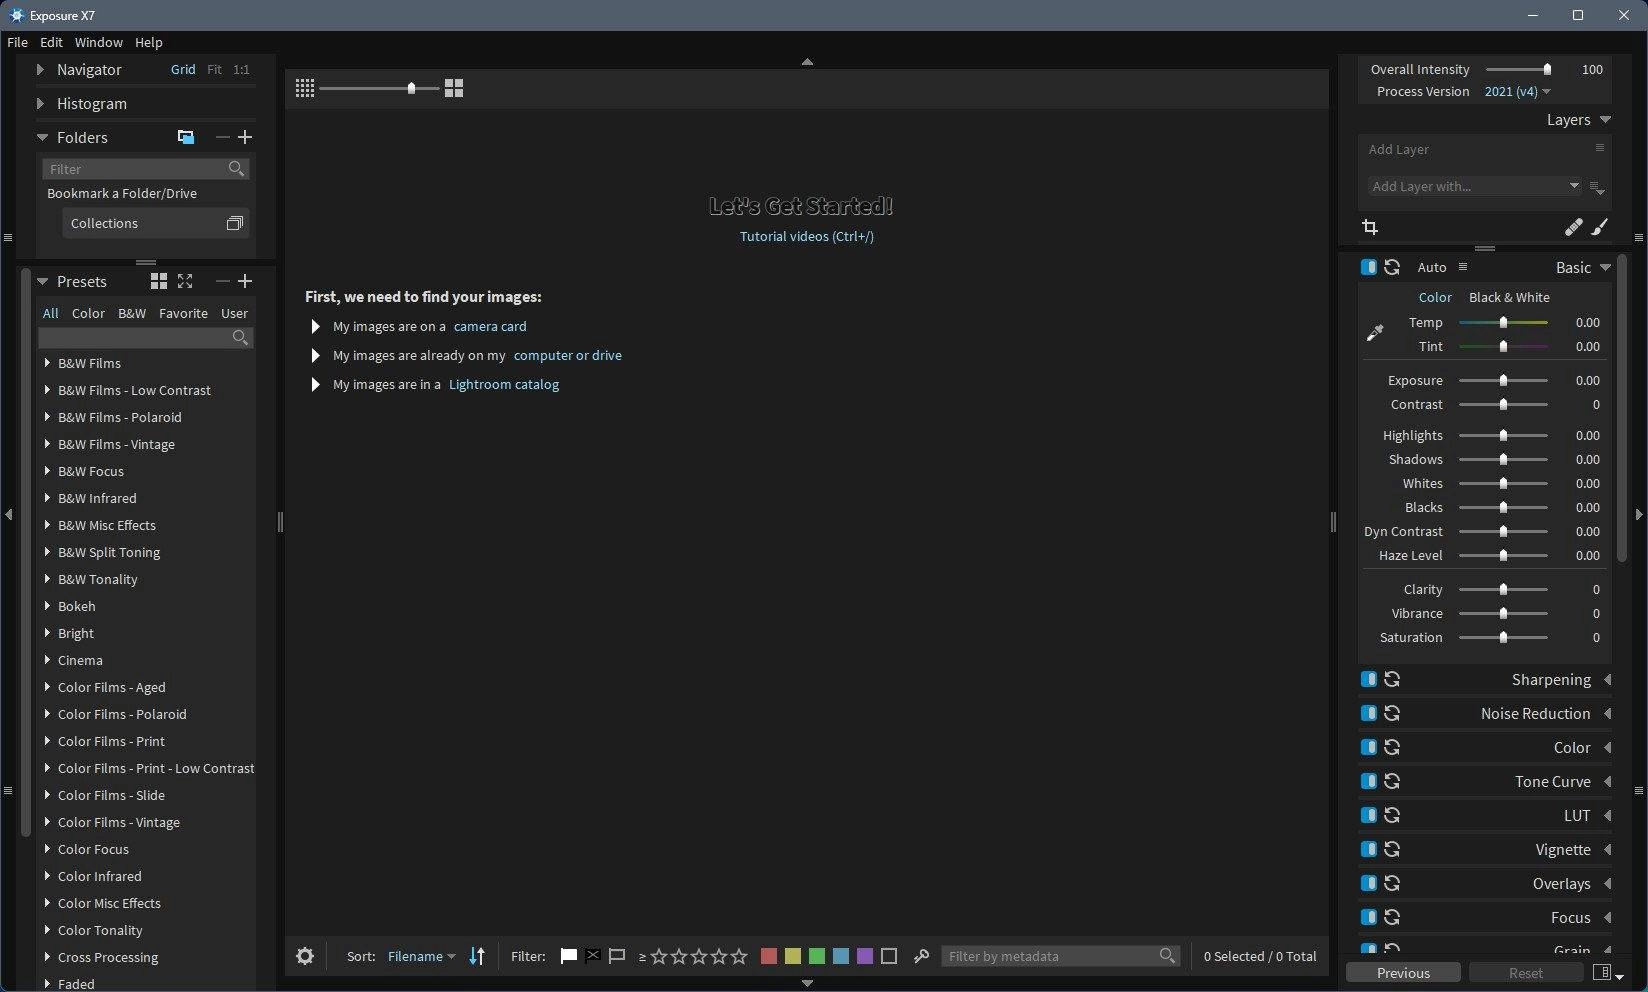Open the Edit menu
This screenshot has height=992, width=1648.
[51, 42]
